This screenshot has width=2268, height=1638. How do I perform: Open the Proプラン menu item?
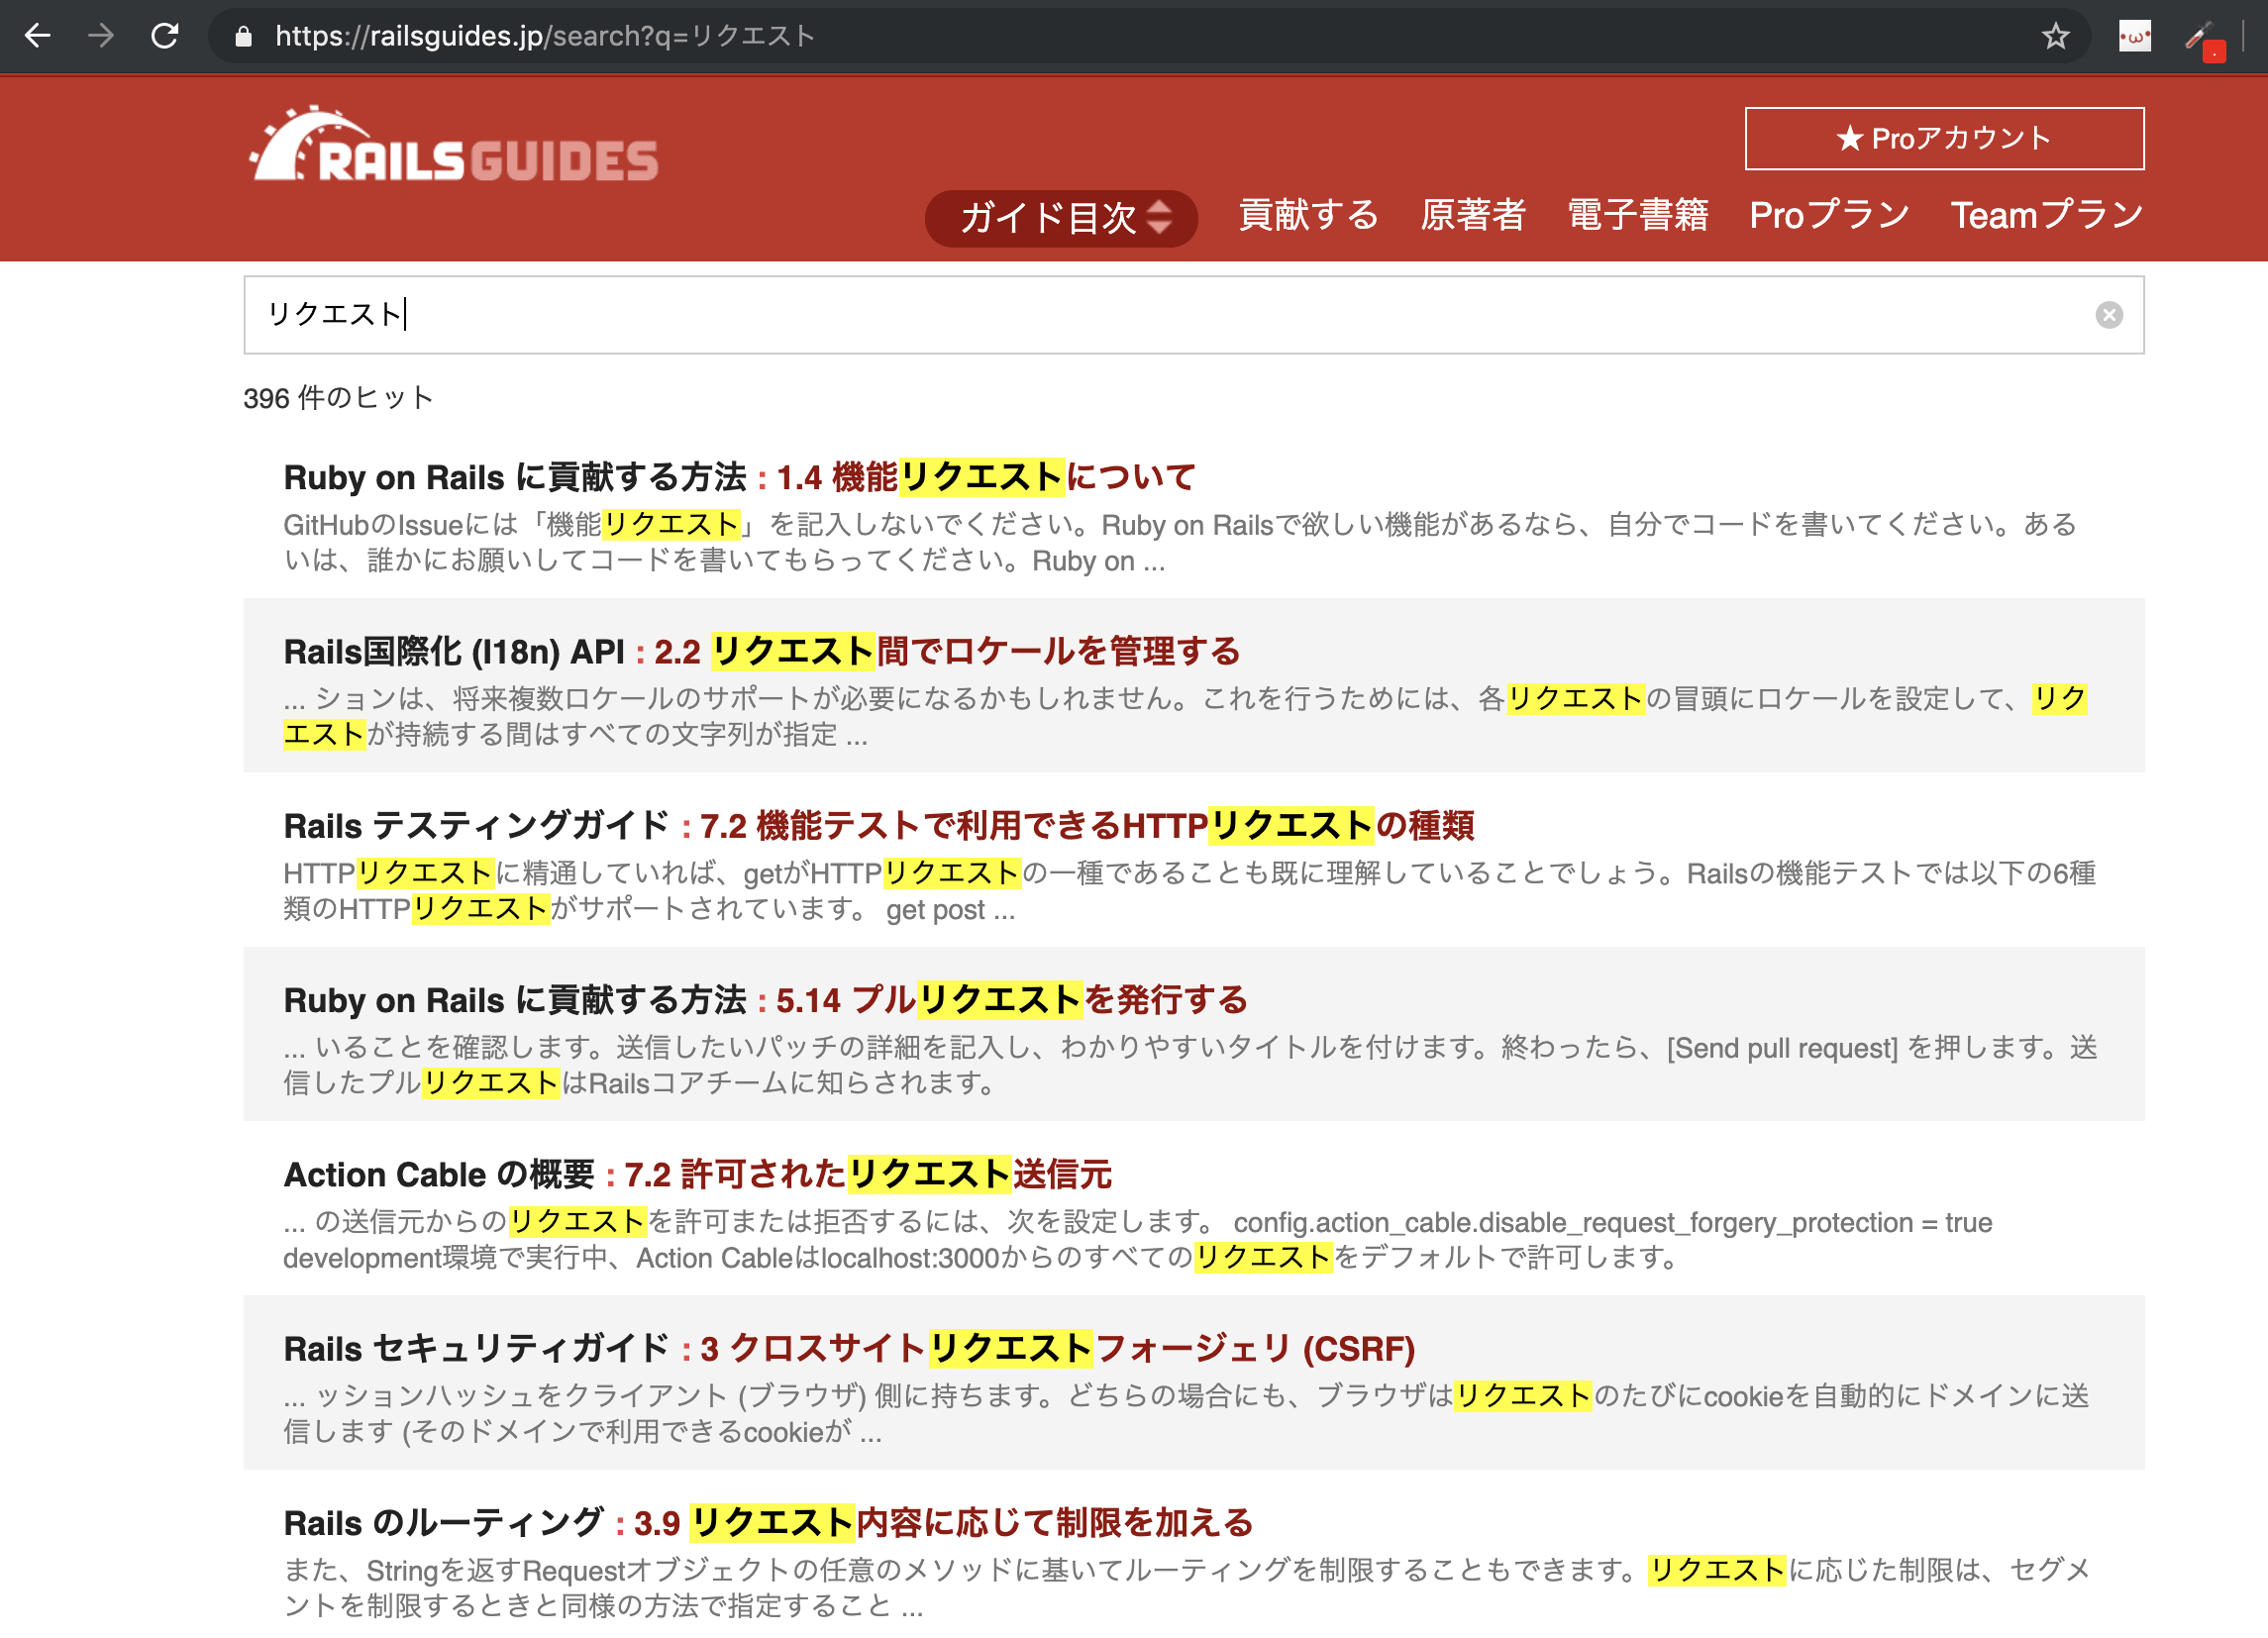click(1830, 215)
